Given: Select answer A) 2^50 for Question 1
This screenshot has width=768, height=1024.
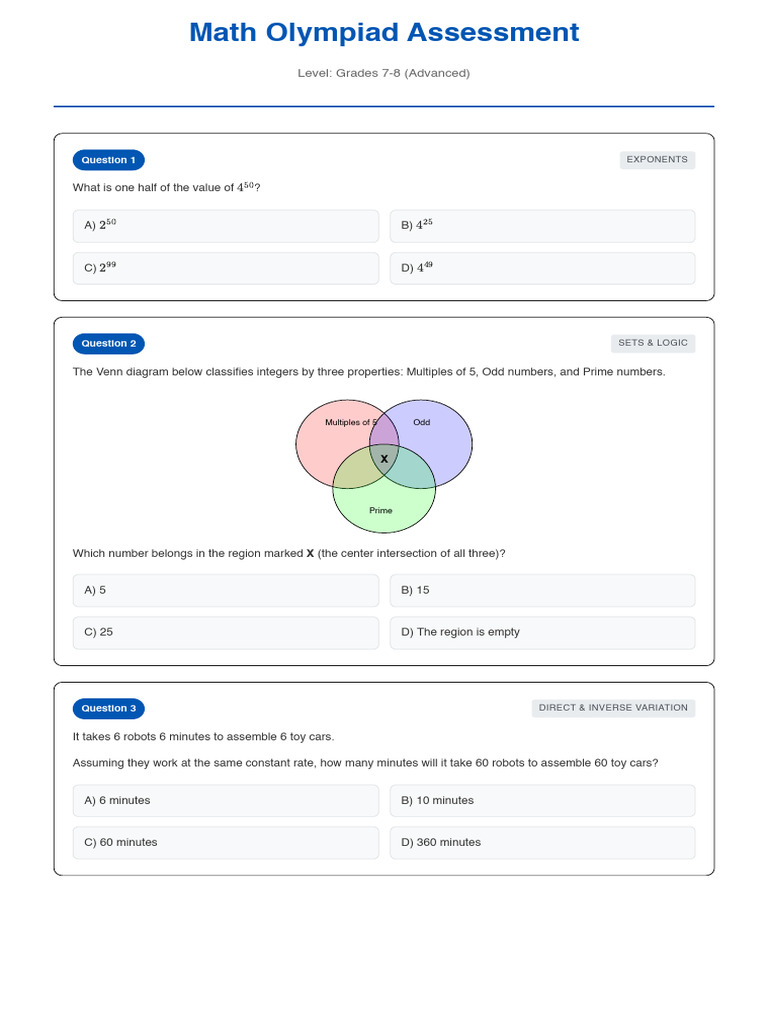Looking at the screenshot, I should pos(225,226).
